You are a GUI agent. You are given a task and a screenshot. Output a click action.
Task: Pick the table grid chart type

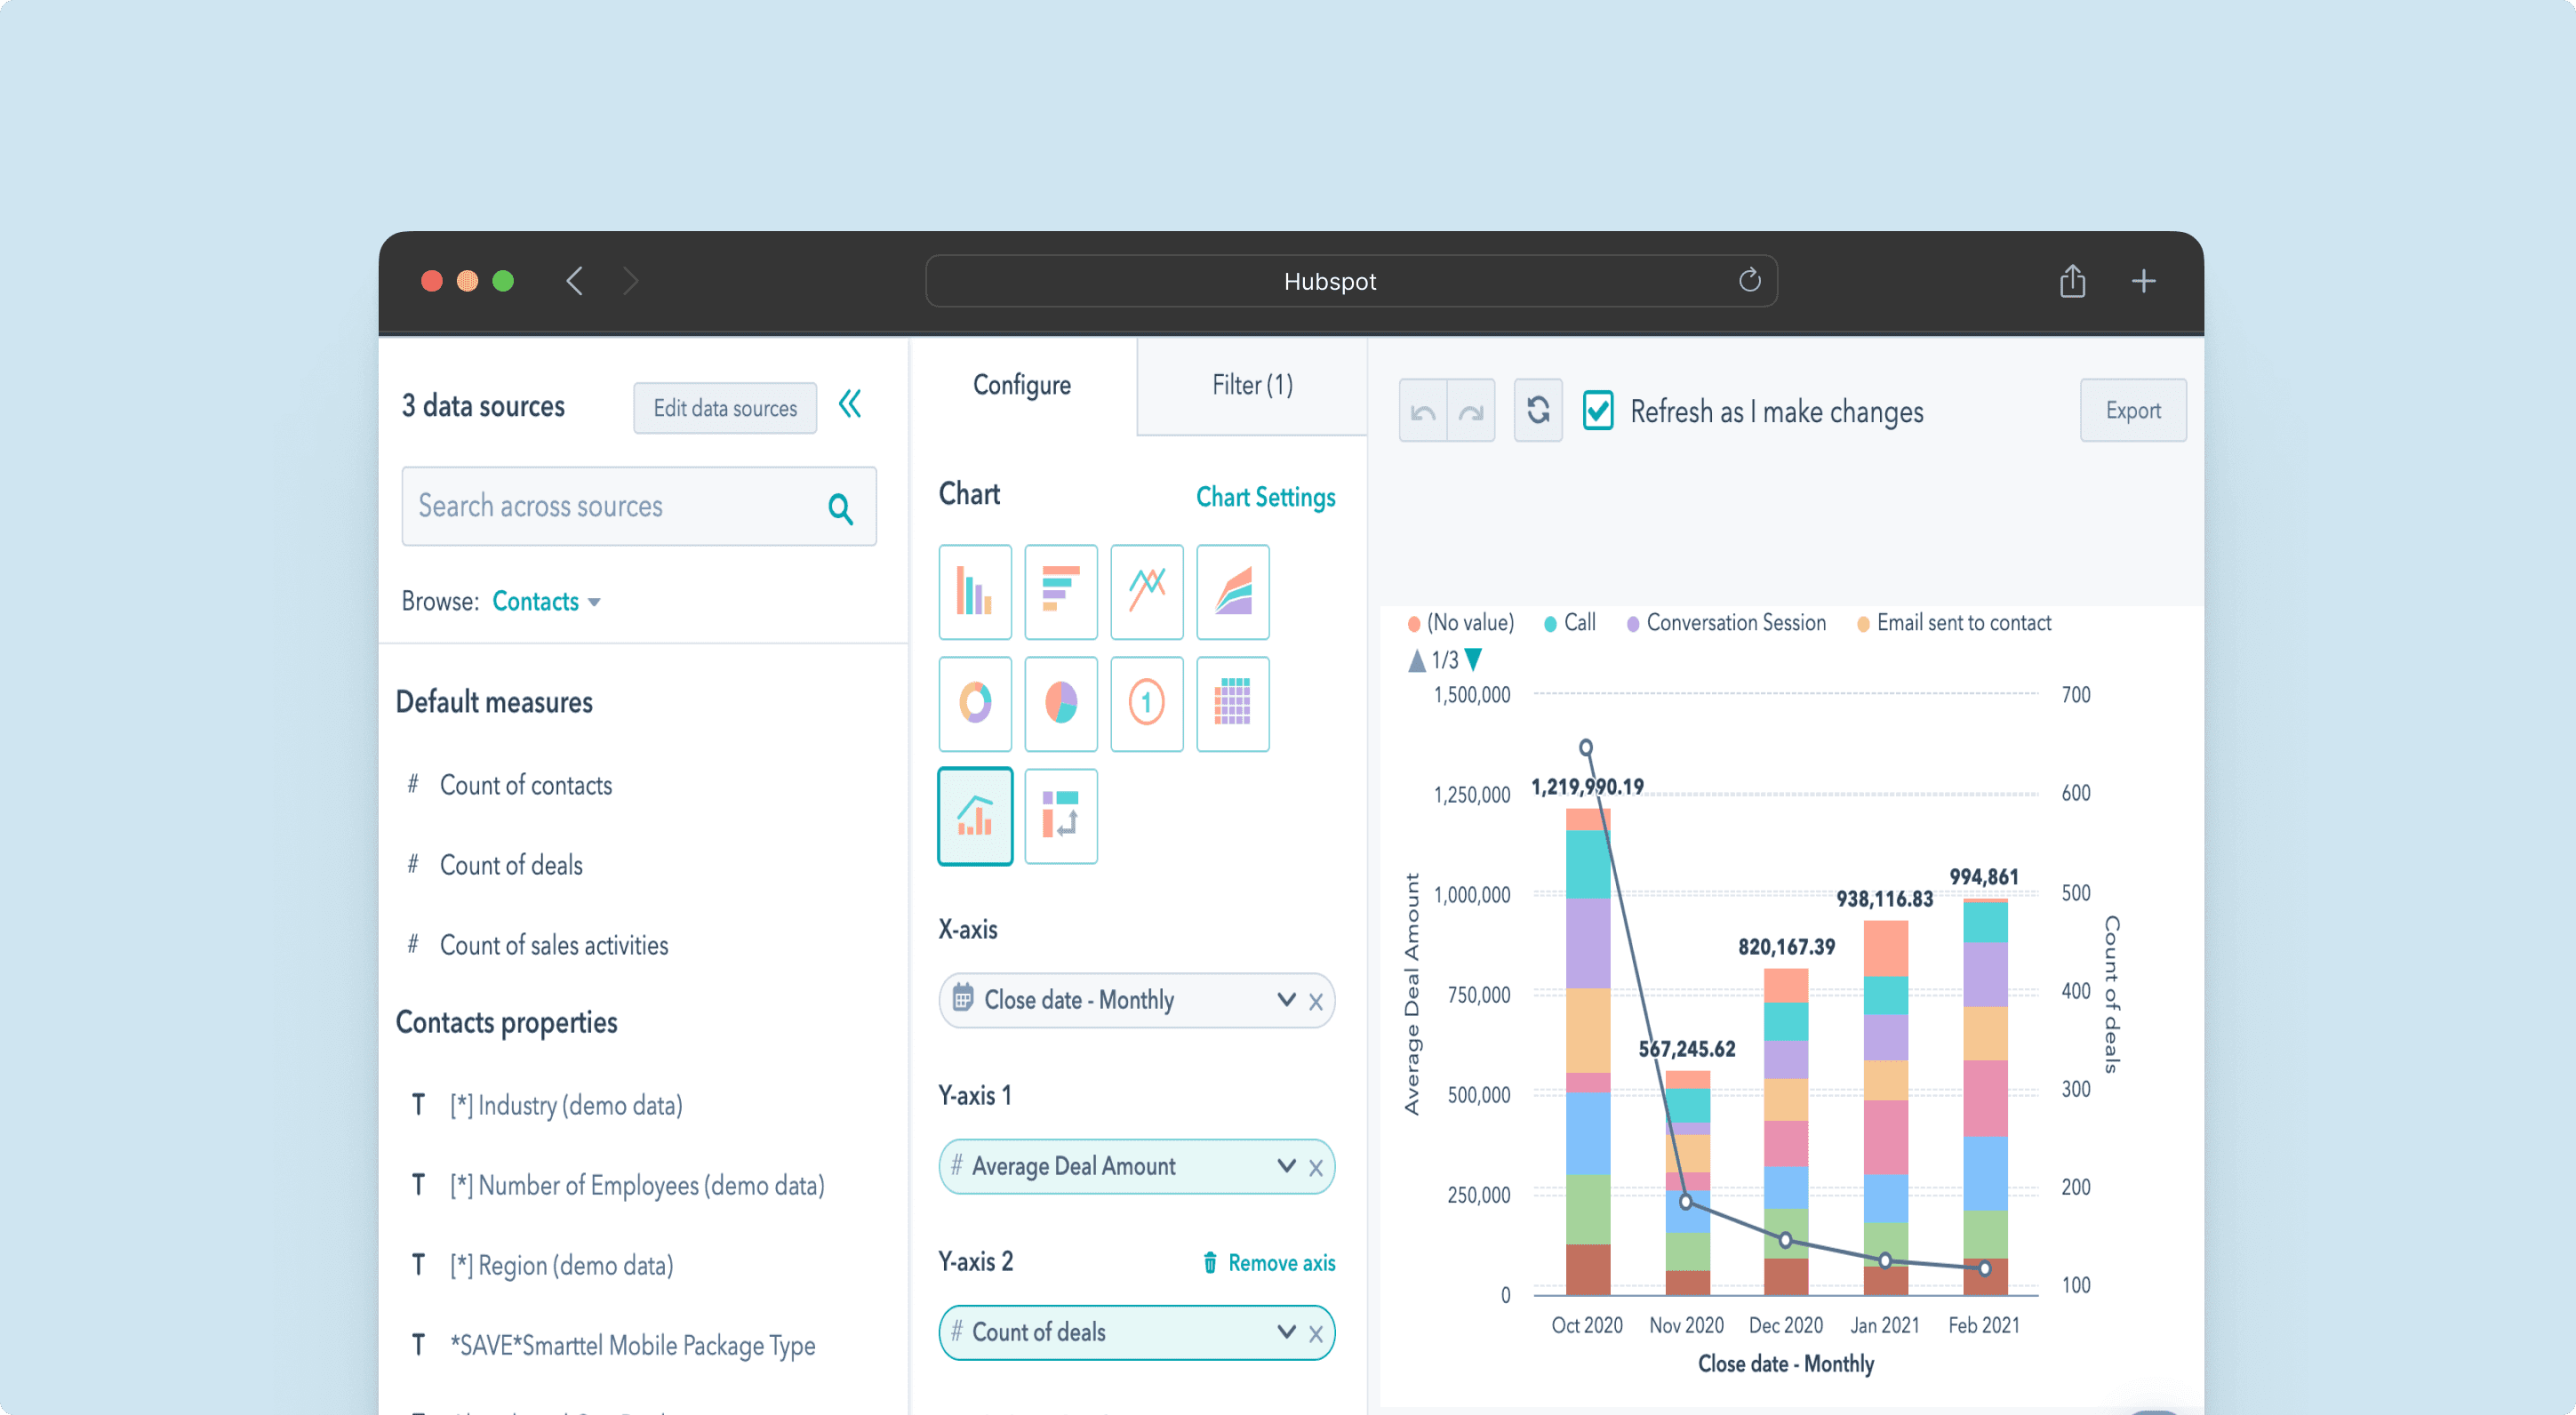tap(1232, 704)
